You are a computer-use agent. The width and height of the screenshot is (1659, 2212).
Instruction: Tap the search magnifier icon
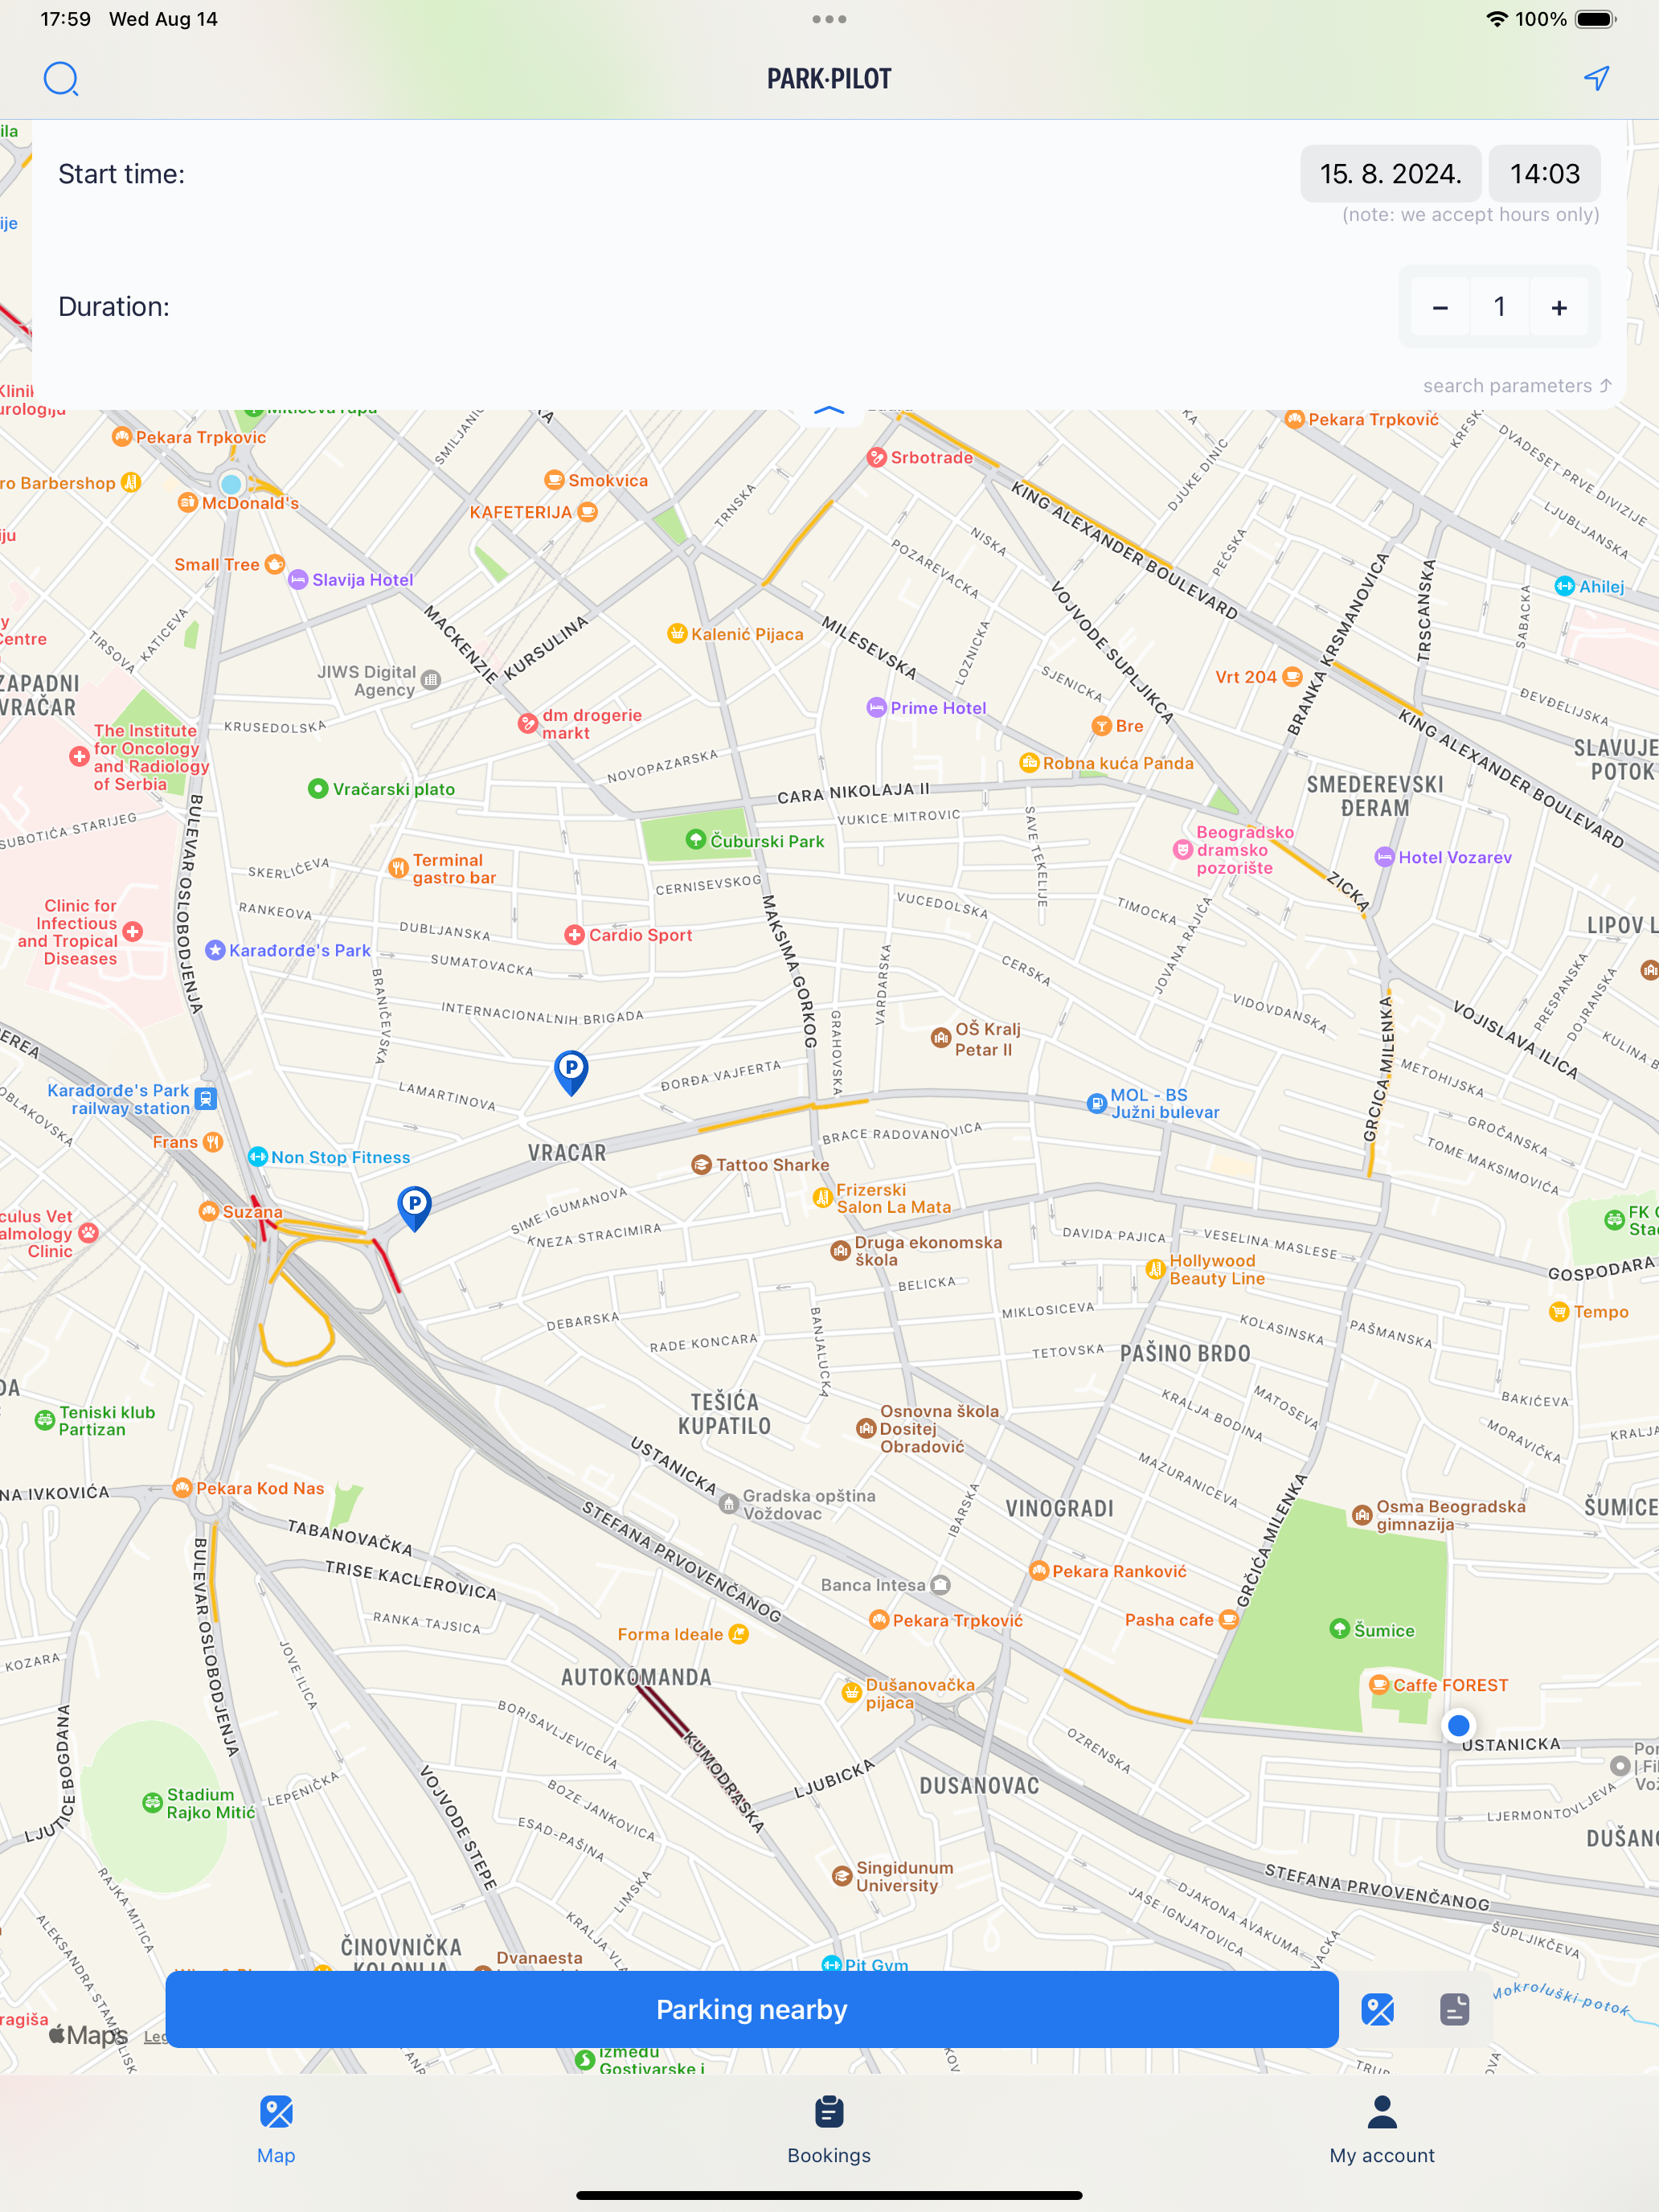(x=61, y=78)
